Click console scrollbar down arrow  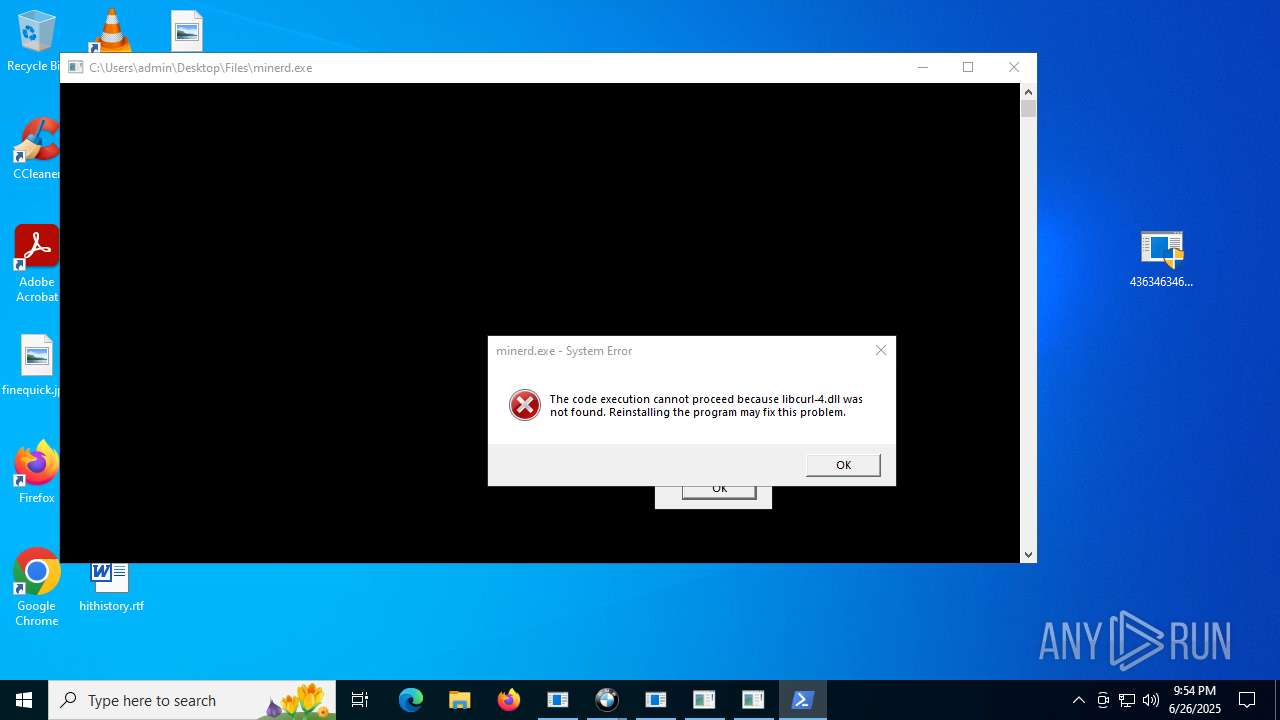click(1028, 554)
